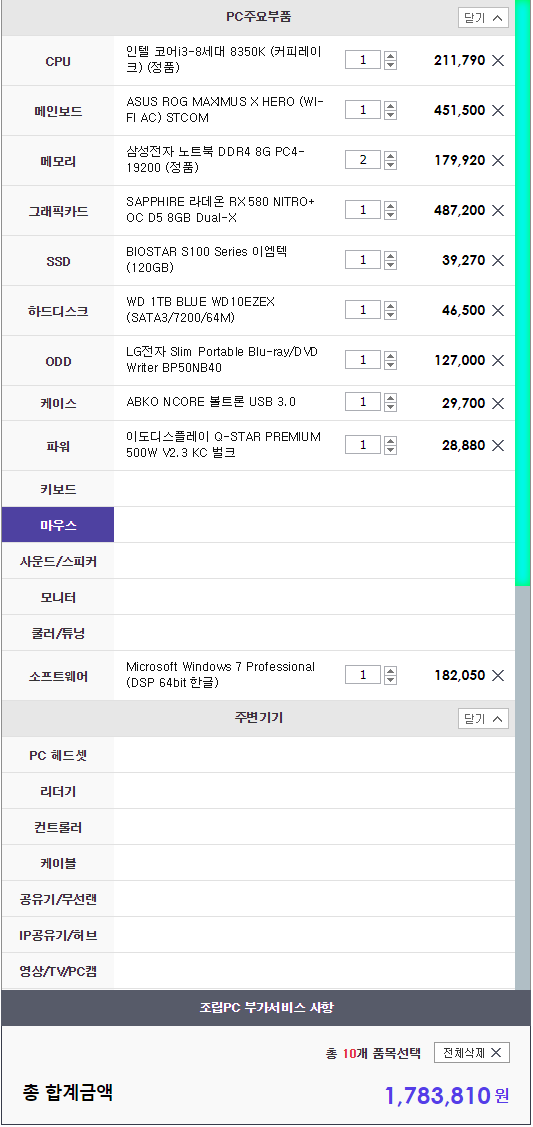The height and width of the screenshot is (1127, 533).
Task: Remove the CPU item with its X icon
Action: click(498, 60)
